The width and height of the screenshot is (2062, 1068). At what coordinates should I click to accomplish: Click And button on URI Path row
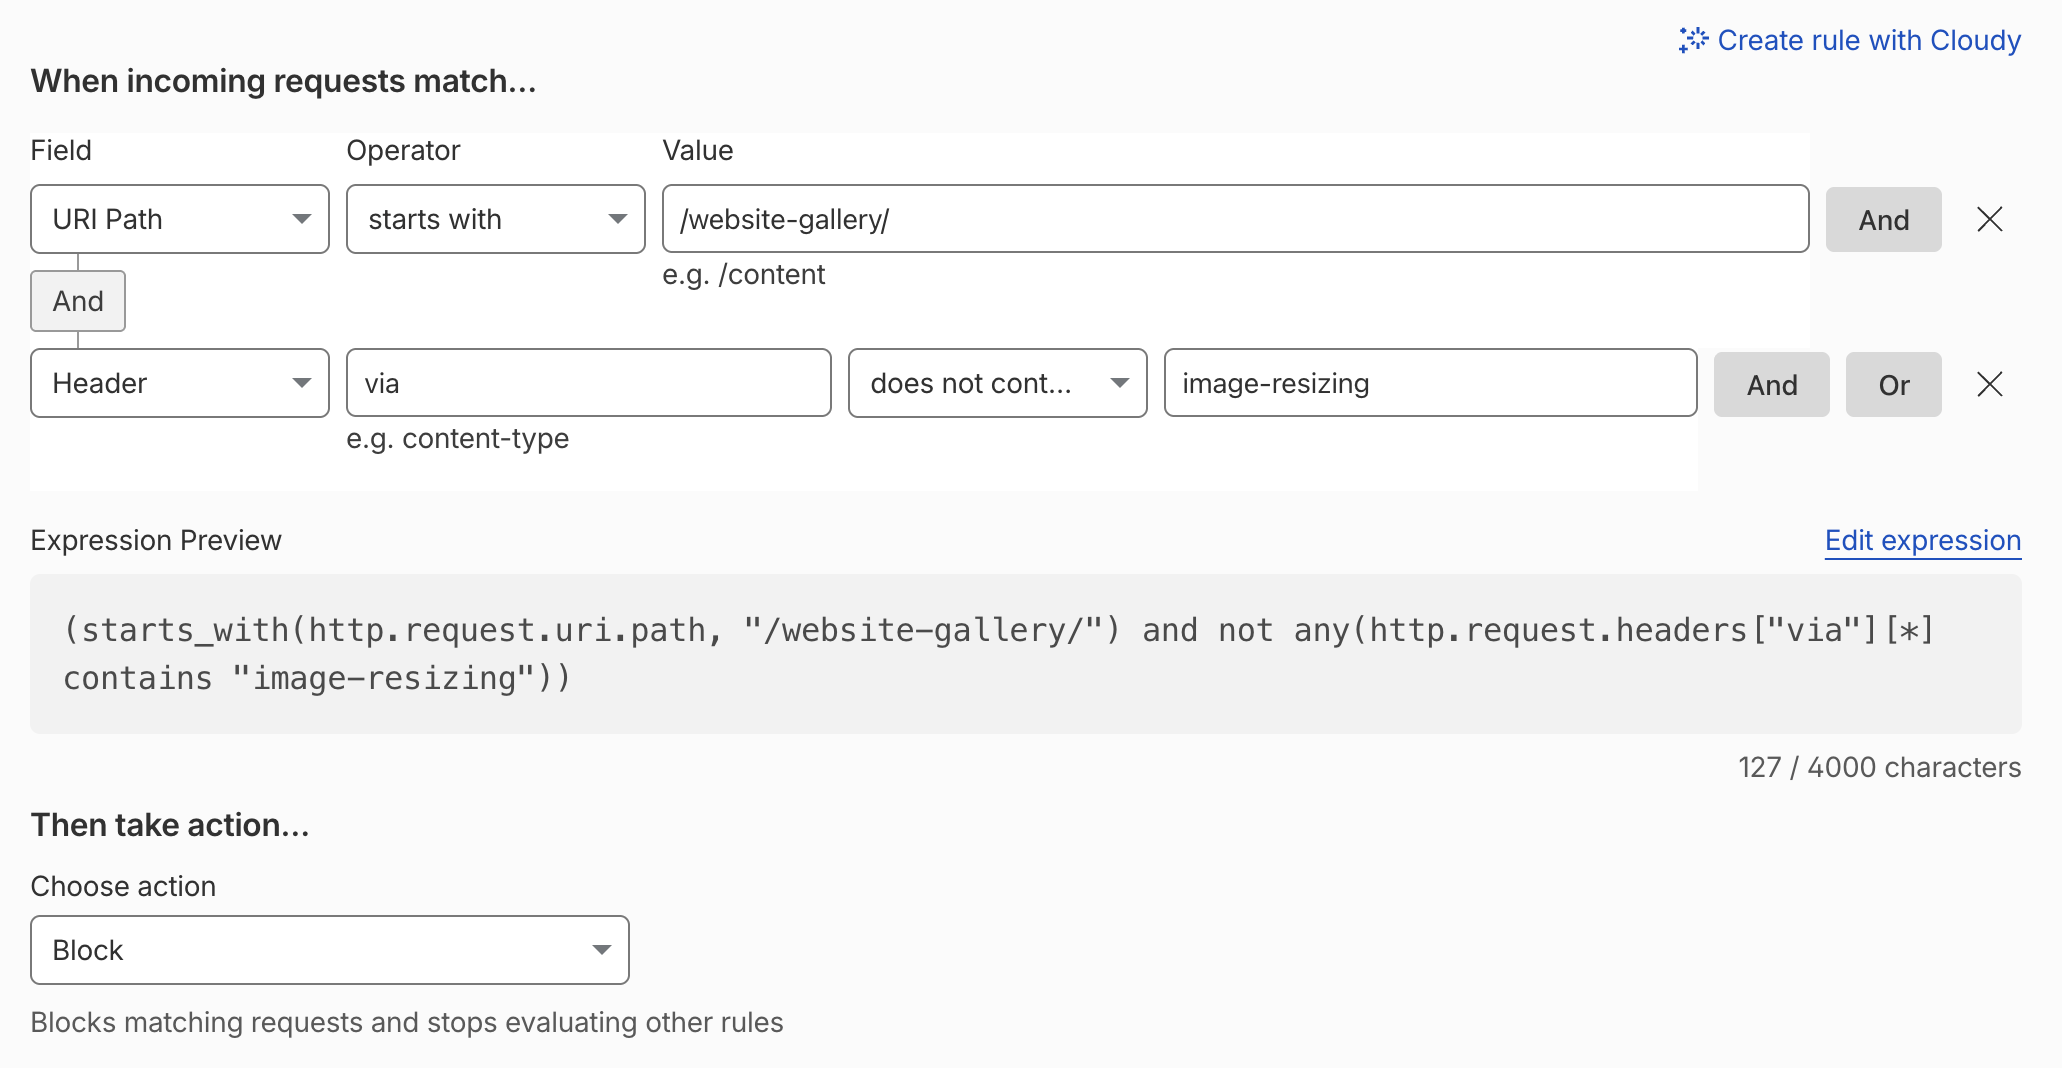(x=1884, y=220)
